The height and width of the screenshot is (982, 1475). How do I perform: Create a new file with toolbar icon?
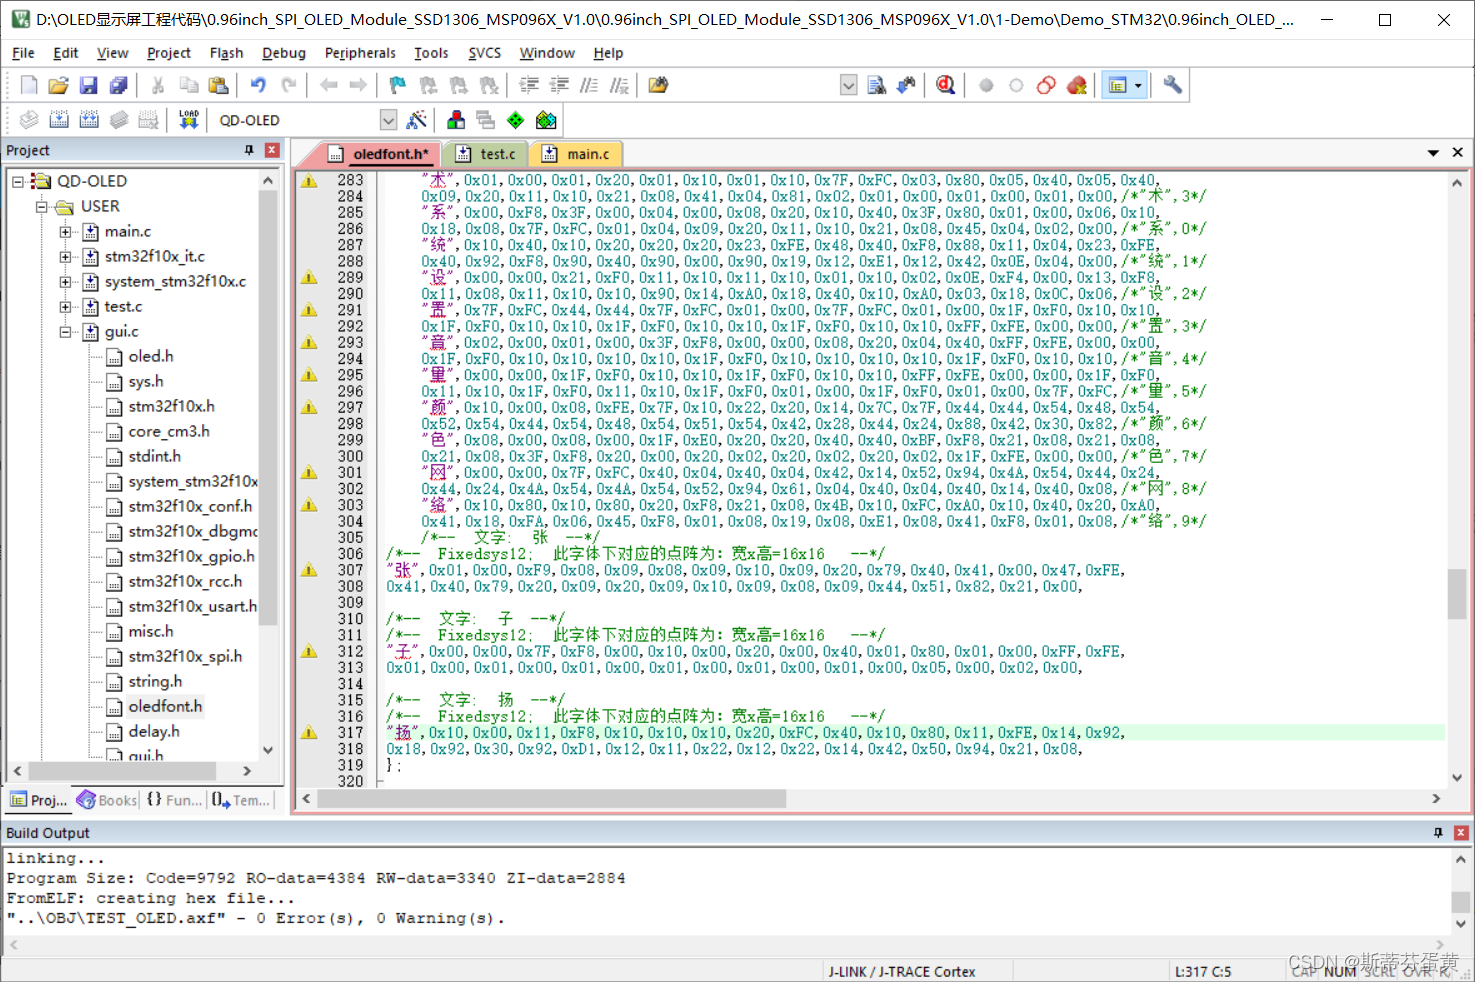29,85
